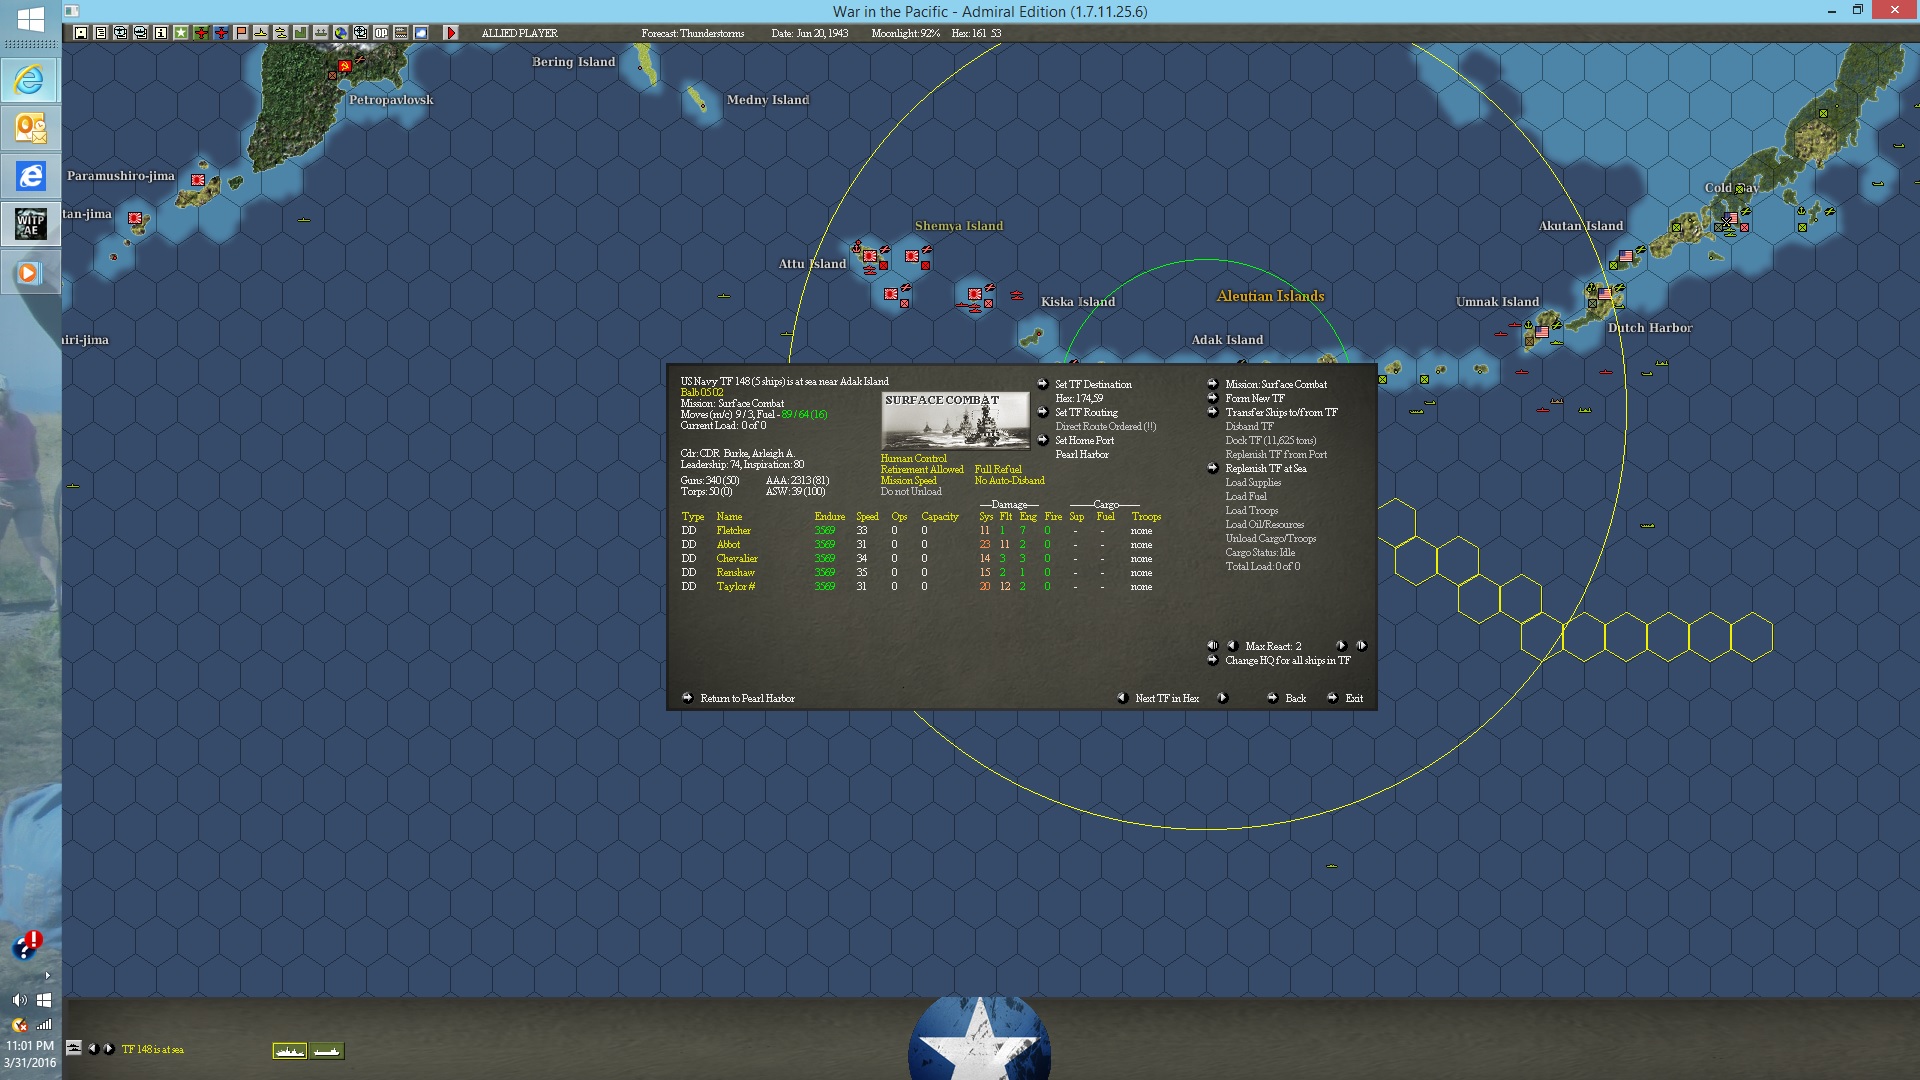1920x1080 pixels.
Task: Set Max React to maximum value
Action: [x=1361, y=646]
